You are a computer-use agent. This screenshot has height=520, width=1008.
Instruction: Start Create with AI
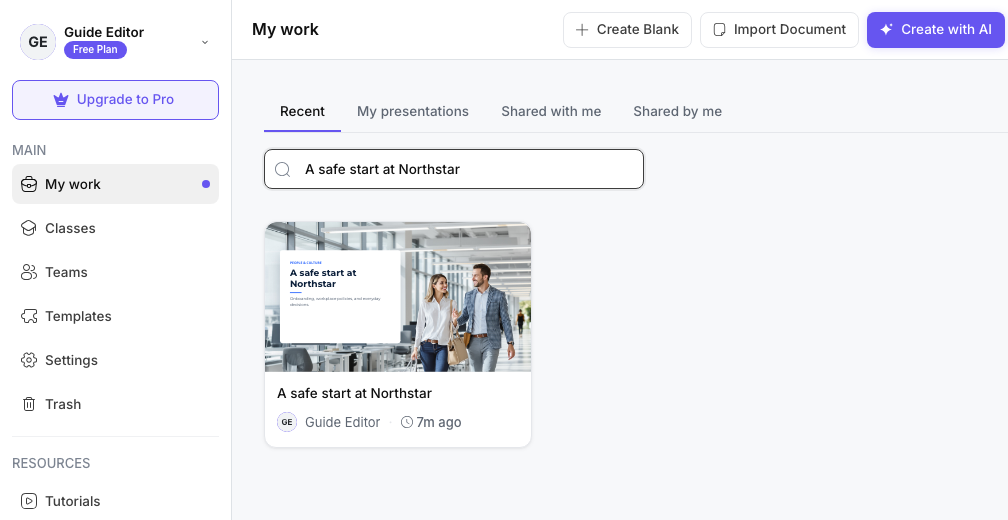pyautogui.click(x=935, y=30)
